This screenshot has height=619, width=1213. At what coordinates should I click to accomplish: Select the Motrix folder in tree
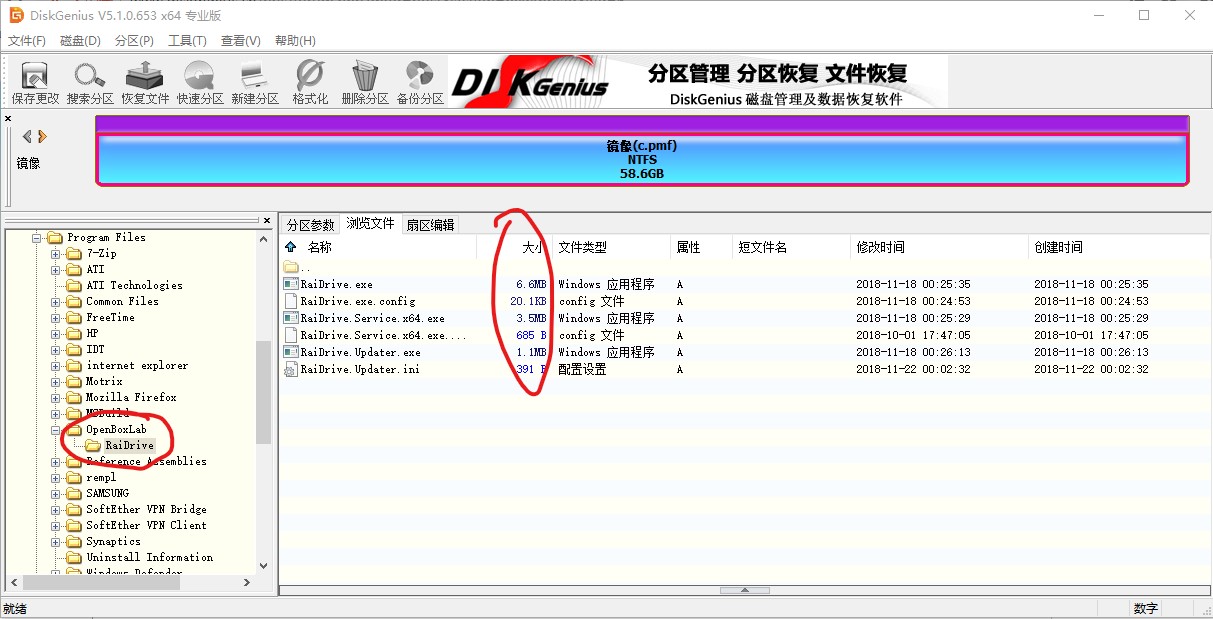tap(104, 381)
